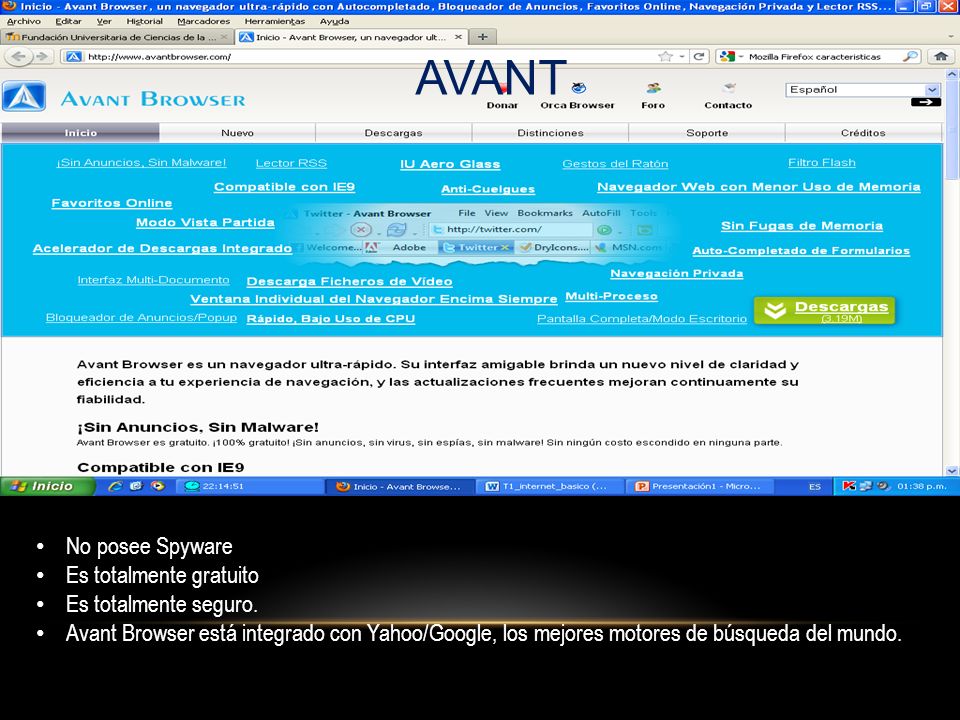This screenshot has height=720, width=960.
Task: Open the Orca Browser icon
Action: click(x=578, y=88)
